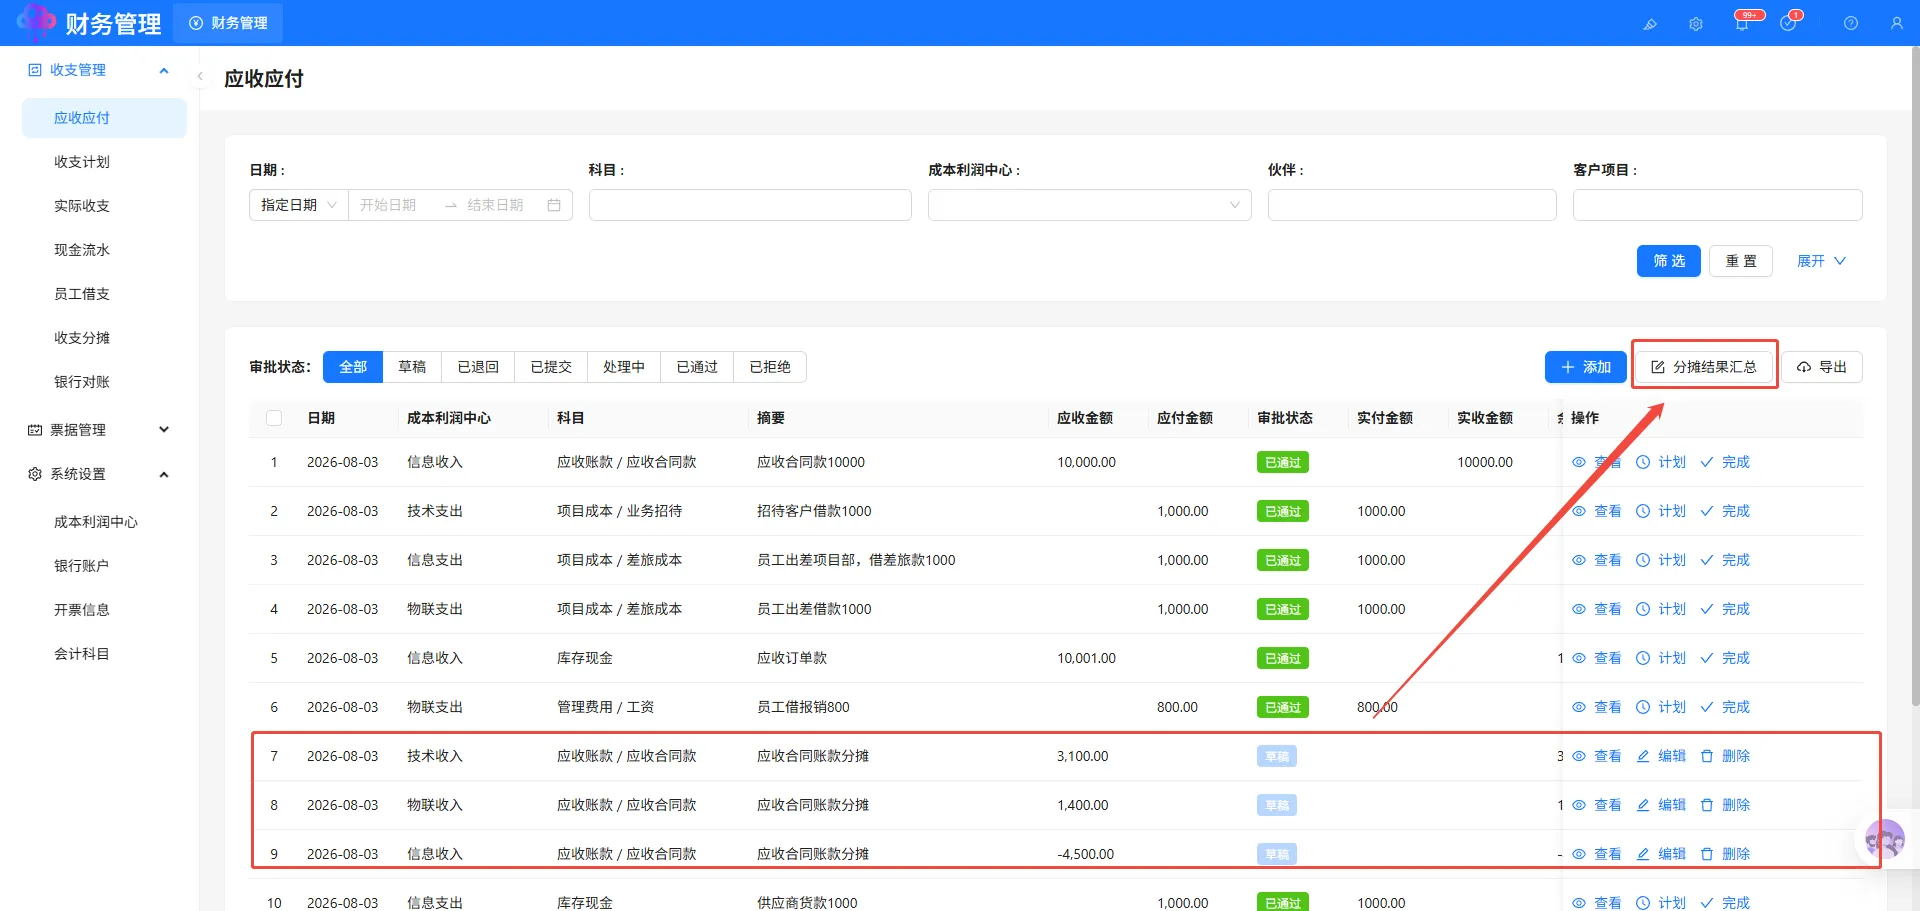View row 9 with -4,500.00 via 查看
Screen dimensions: 1920x911
pyautogui.click(x=1597, y=854)
